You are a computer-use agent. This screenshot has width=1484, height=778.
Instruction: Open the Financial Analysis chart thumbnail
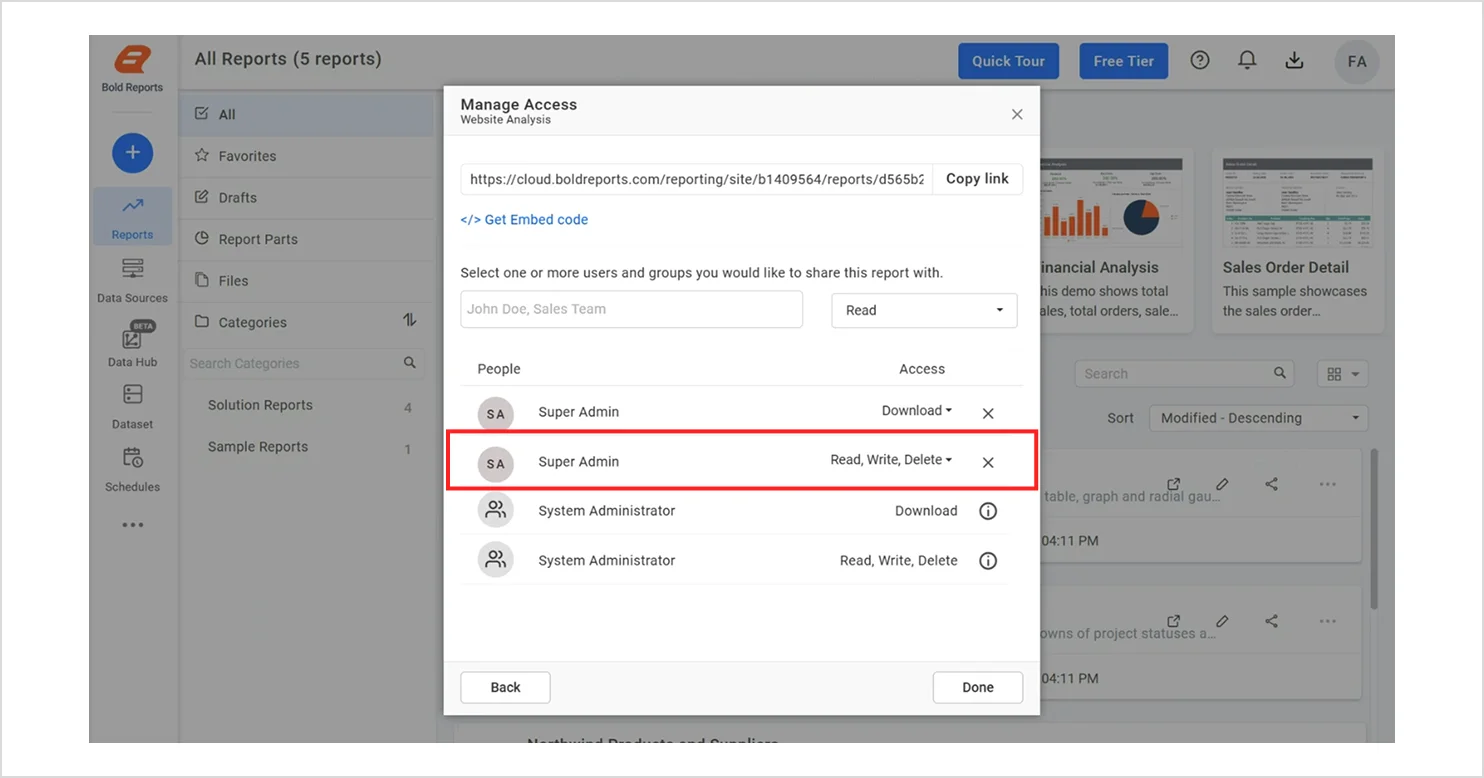(x=1109, y=204)
